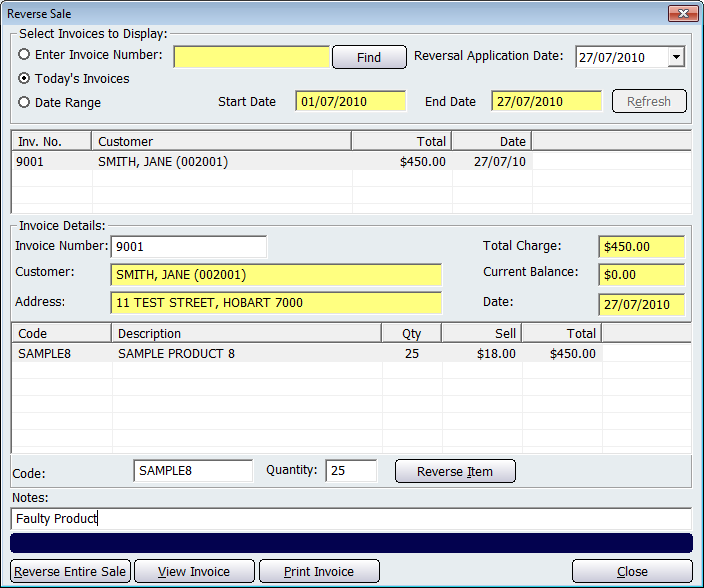Open Reversal Application Date dropdown arrow
The image size is (704, 588).
676,57
